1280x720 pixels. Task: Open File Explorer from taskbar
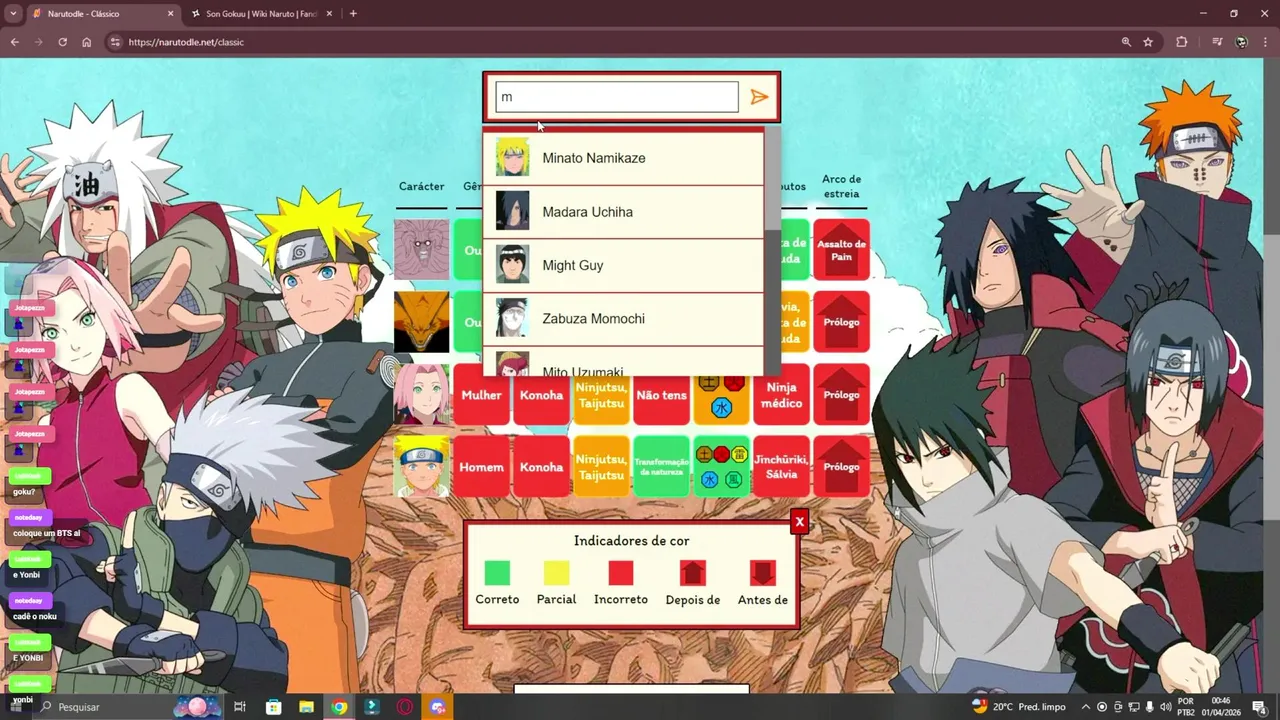point(306,707)
